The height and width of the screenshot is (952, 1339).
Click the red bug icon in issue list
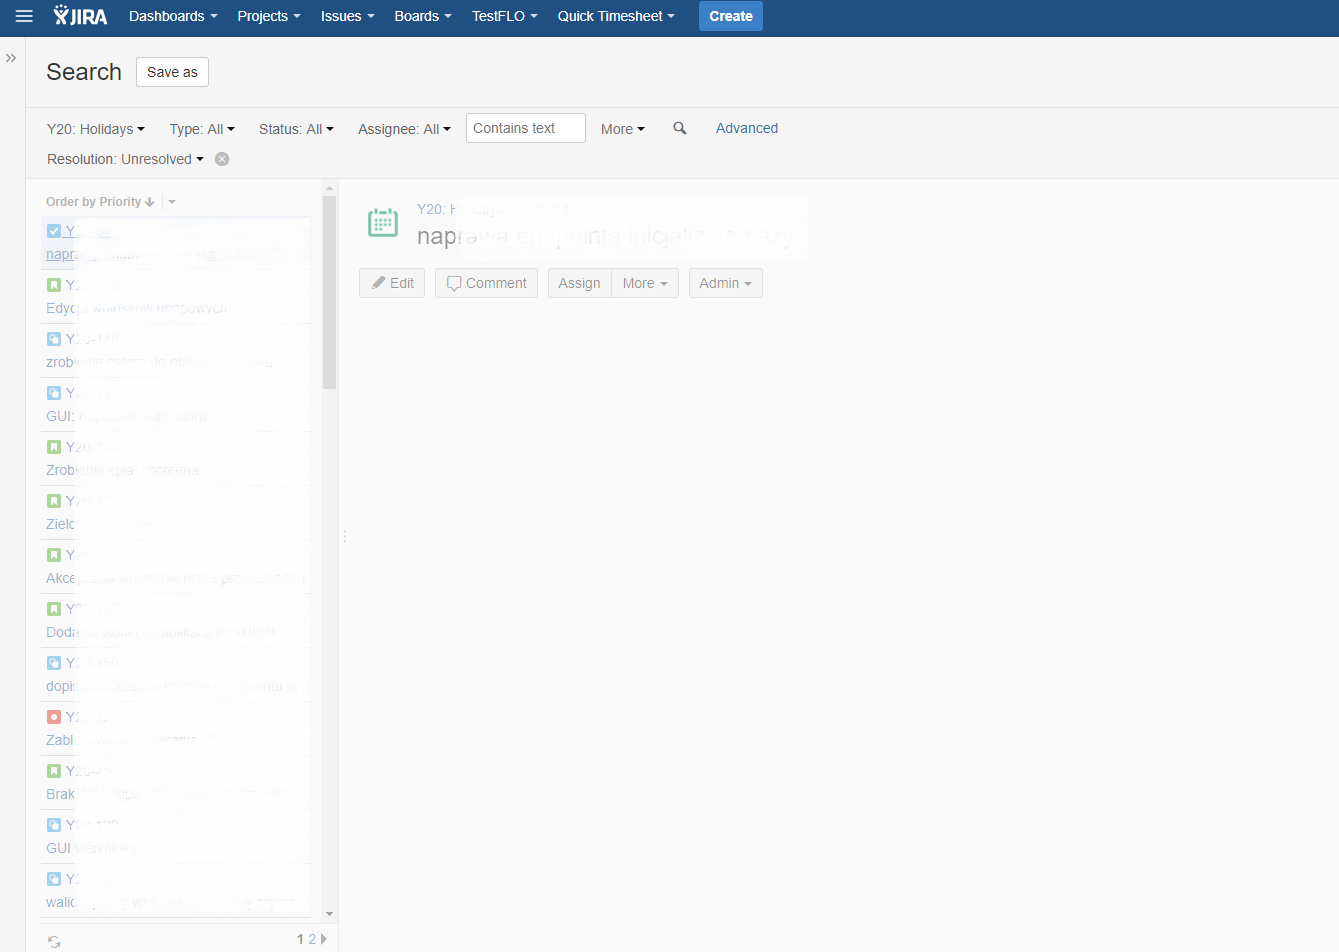click(54, 717)
